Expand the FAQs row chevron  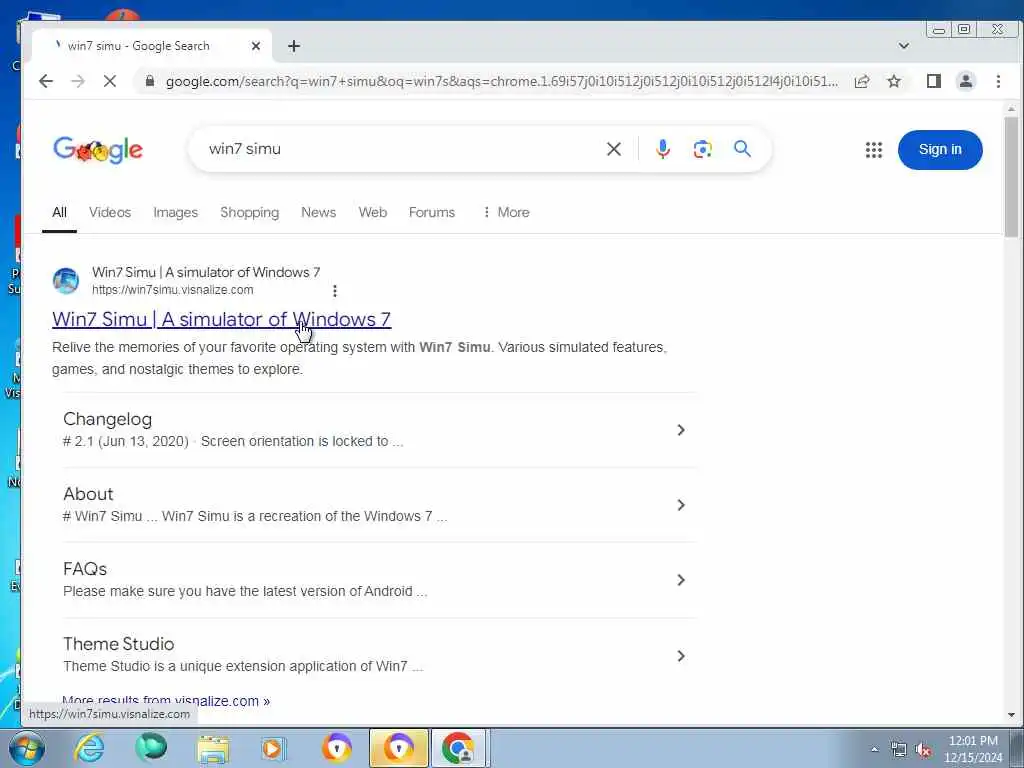(680, 580)
